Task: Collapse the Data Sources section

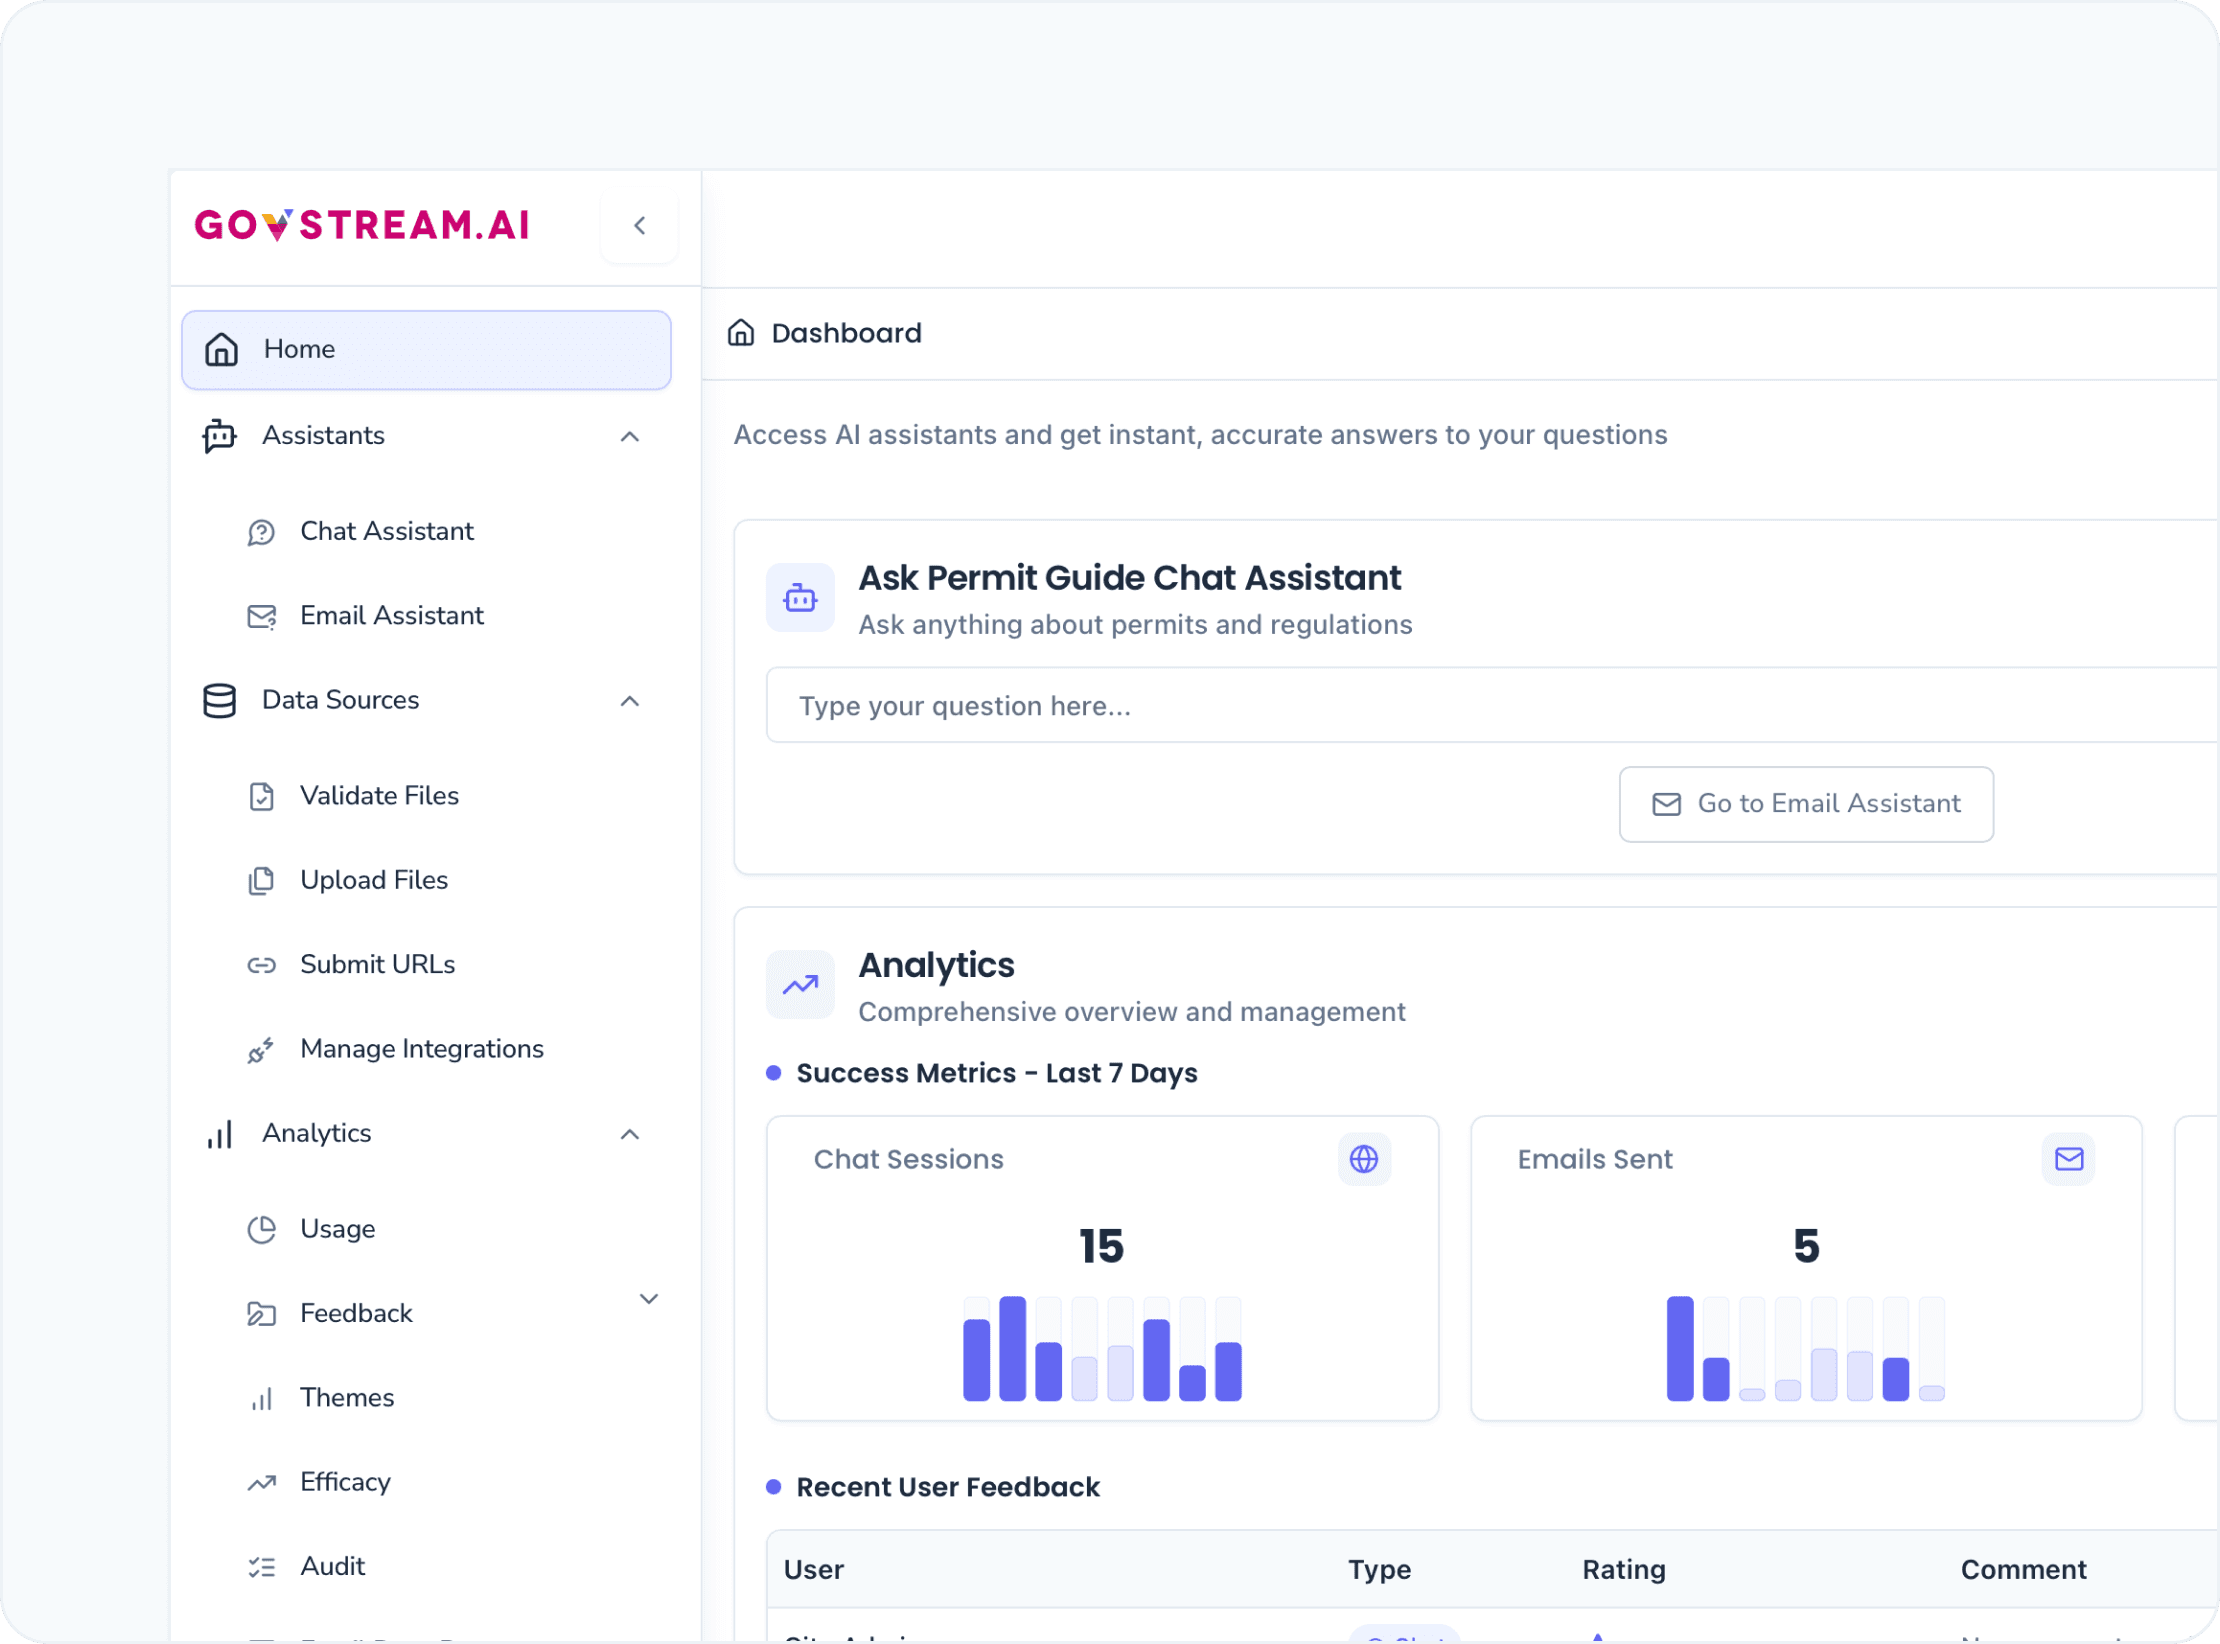Action: (x=629, y=701)
